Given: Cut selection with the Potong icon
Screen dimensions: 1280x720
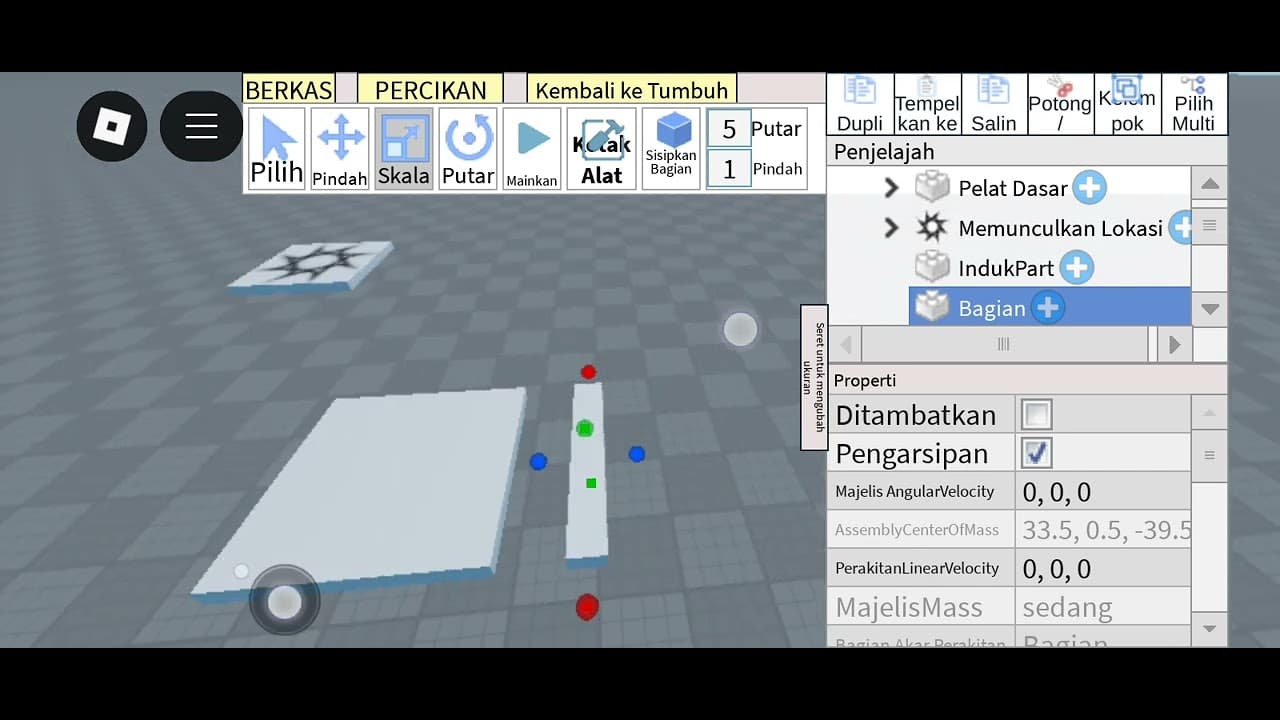Looking at the screenshot, I should pyautogui.click(x=1060, y=104).
